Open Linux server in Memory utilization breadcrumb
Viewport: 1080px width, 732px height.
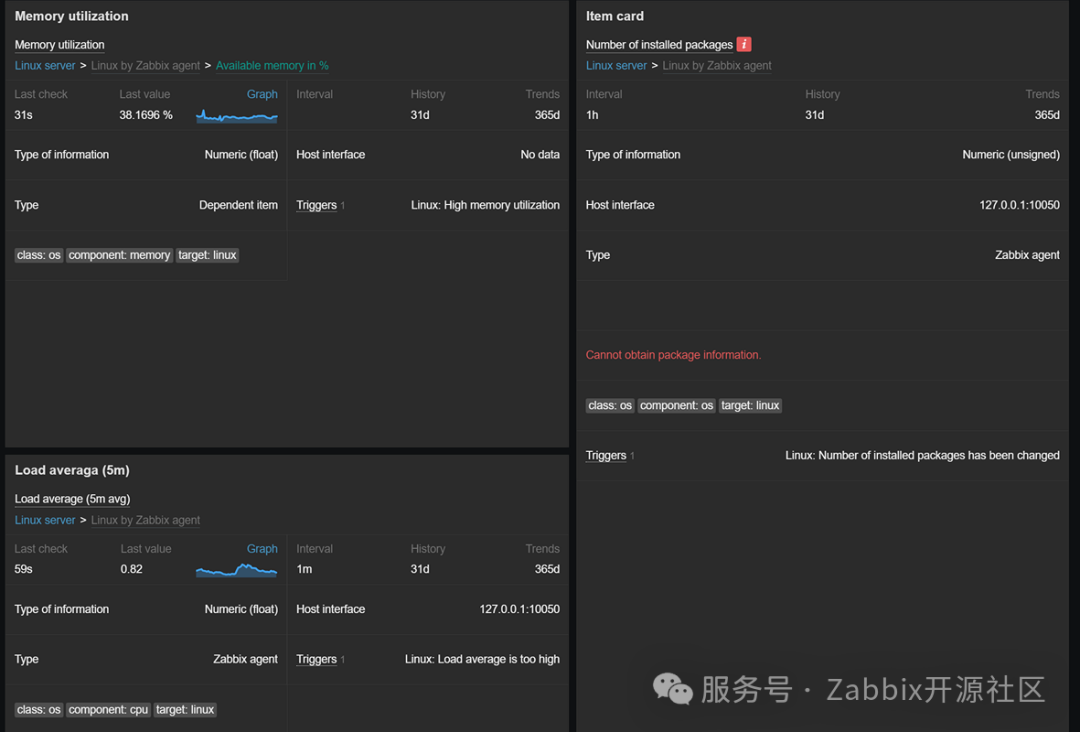point(45,66)
